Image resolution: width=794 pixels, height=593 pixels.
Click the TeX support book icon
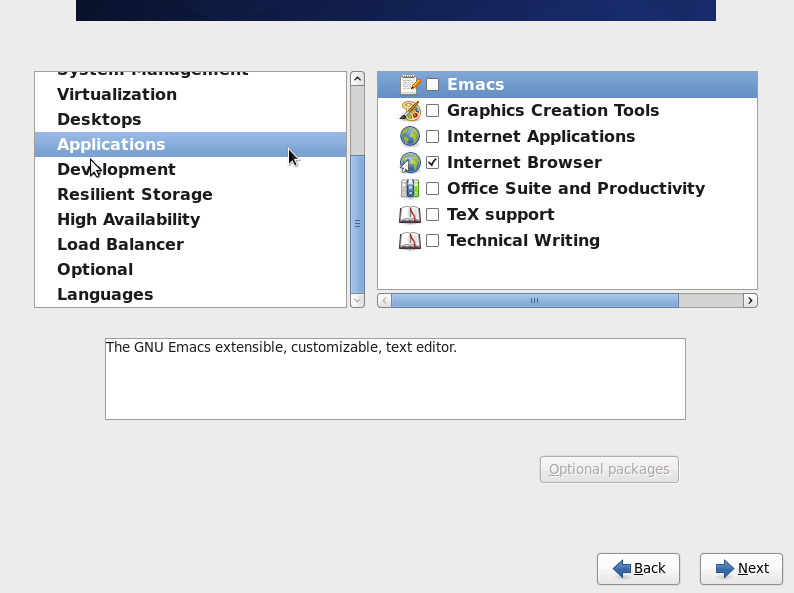[x=410, y=215]
